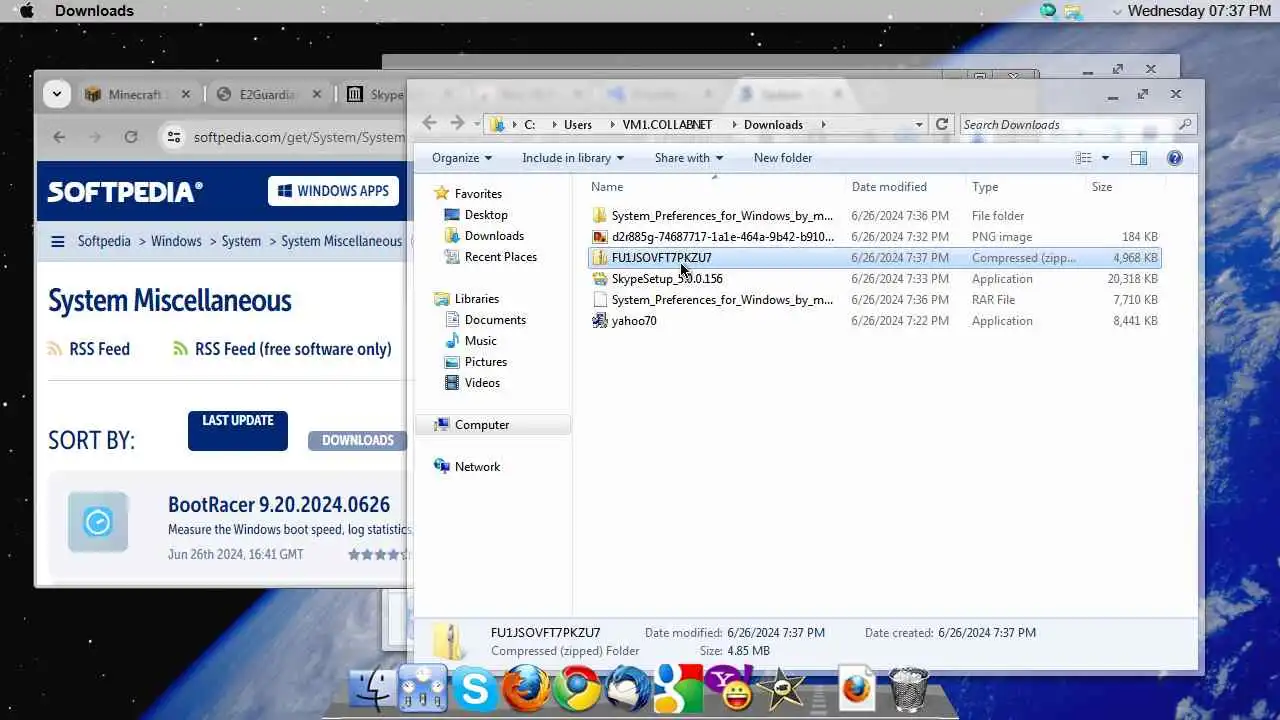Select Computer in navigation pane
The width and height of the screenshot is (1280, 720).
[x=482, y=425]
